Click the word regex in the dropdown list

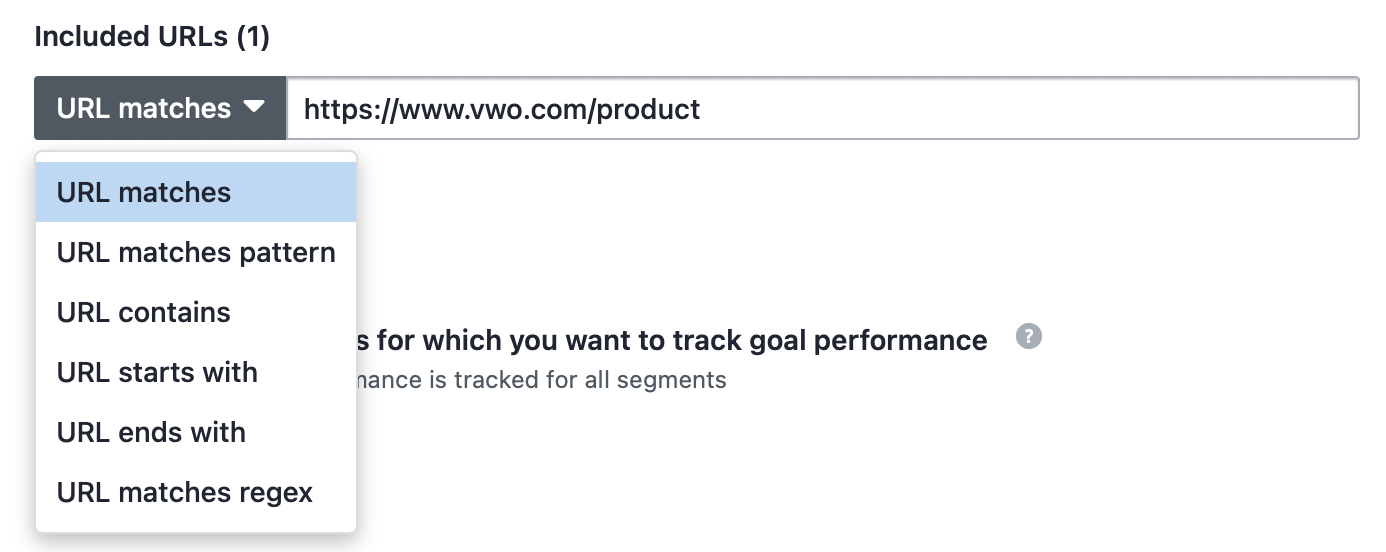275,493
